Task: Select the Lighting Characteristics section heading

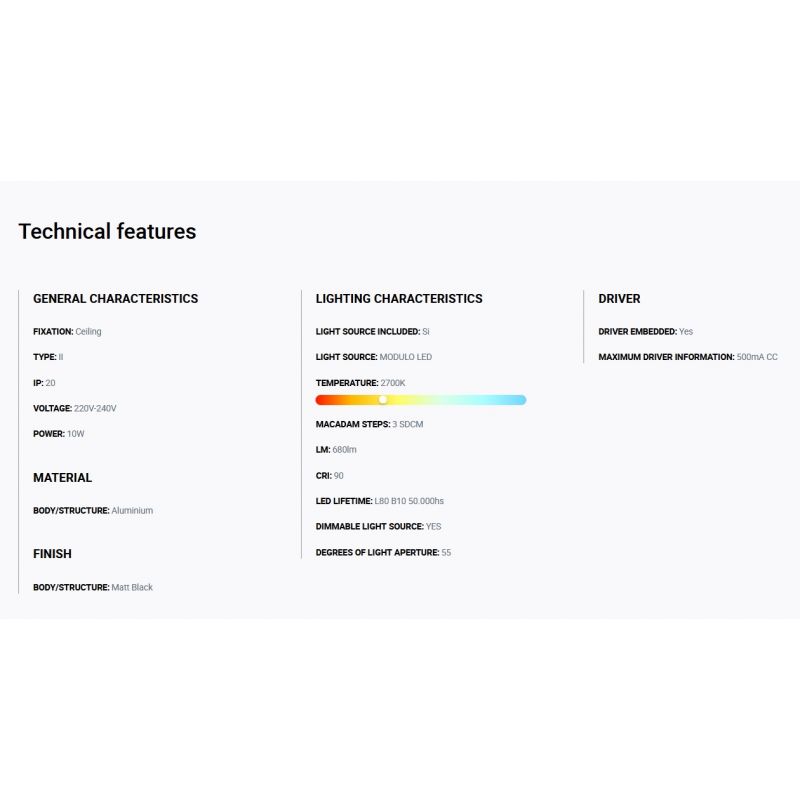Action: point(399,299)
